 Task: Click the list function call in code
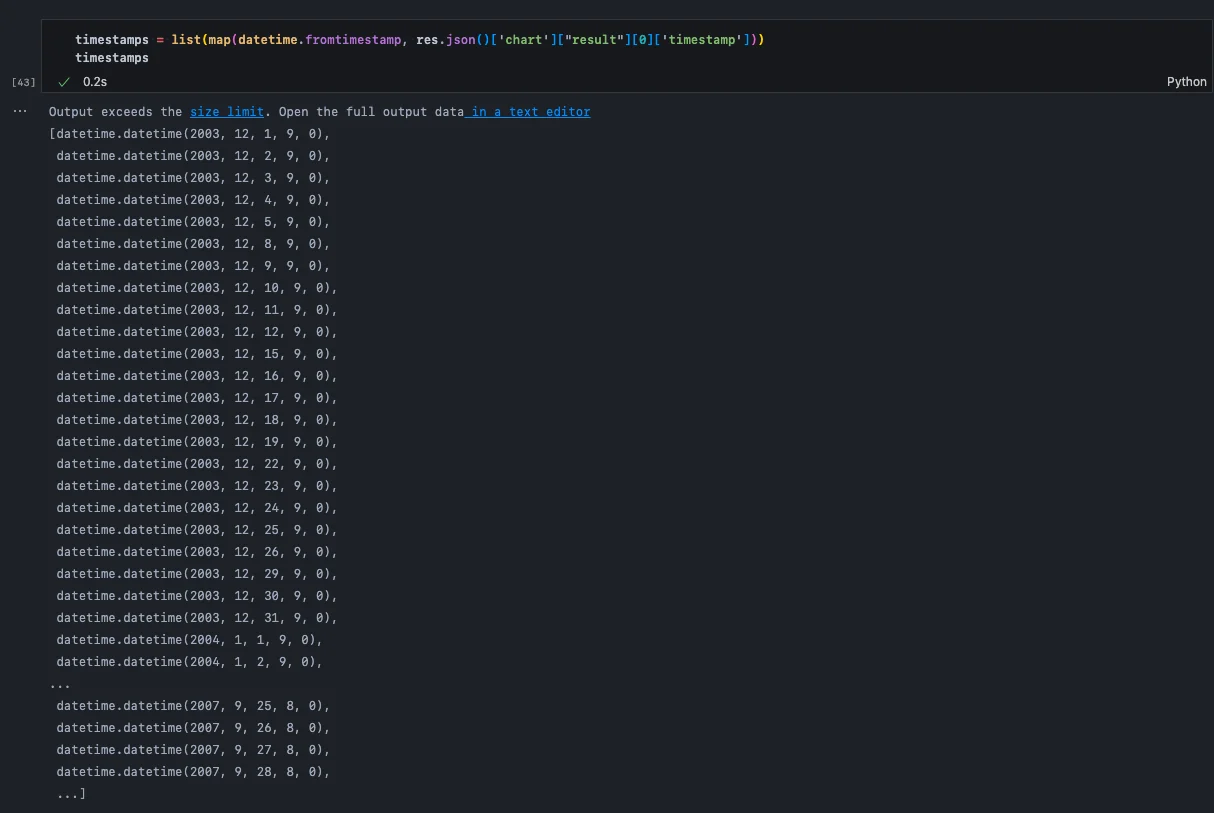(186, 39)
